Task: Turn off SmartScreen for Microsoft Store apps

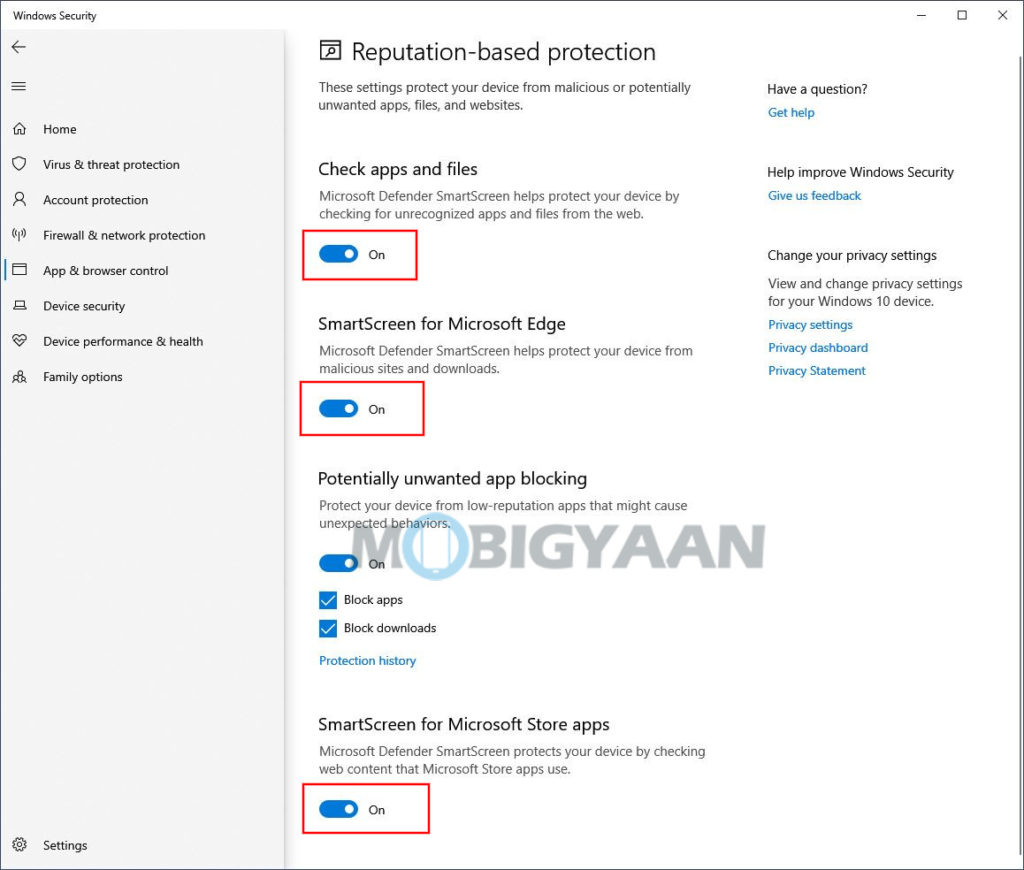Action: coord(338,808)
